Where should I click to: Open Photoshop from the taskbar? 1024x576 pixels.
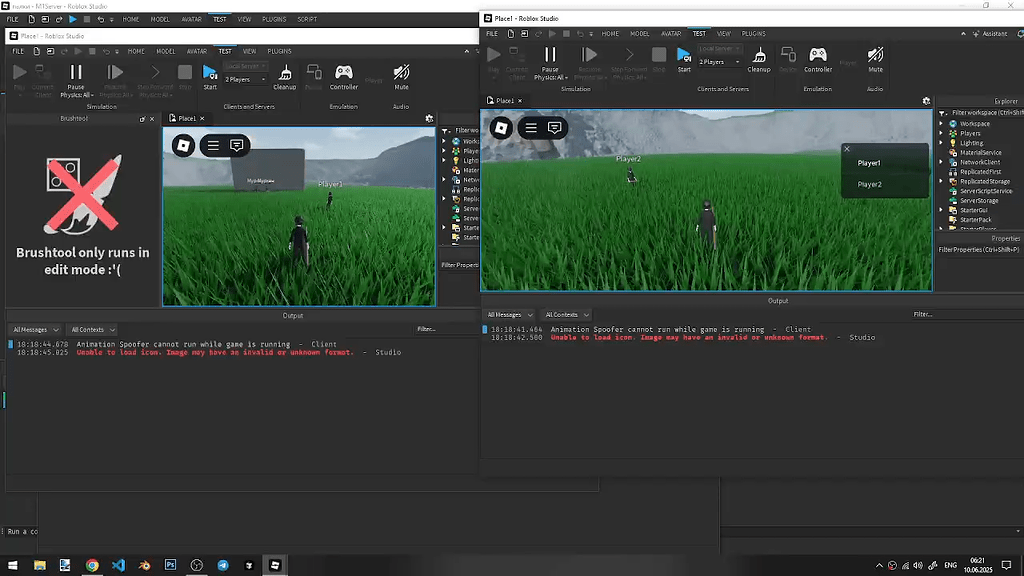tap(170, 565)
